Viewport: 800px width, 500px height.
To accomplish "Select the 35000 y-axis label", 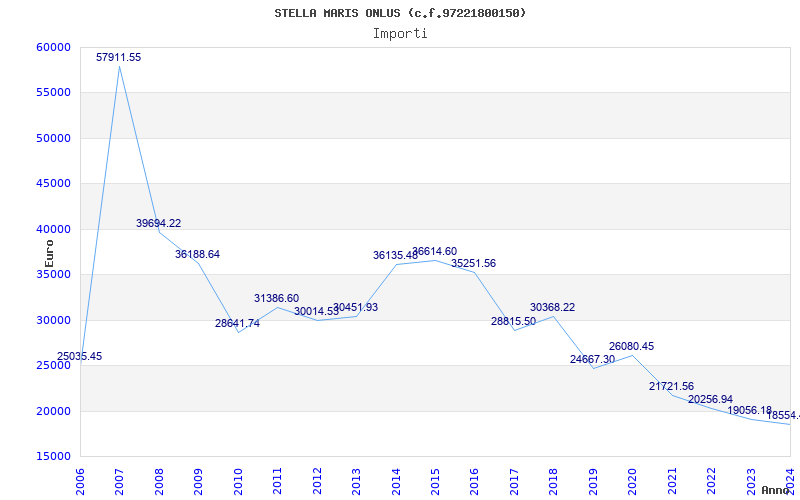I will coord(53,274).
